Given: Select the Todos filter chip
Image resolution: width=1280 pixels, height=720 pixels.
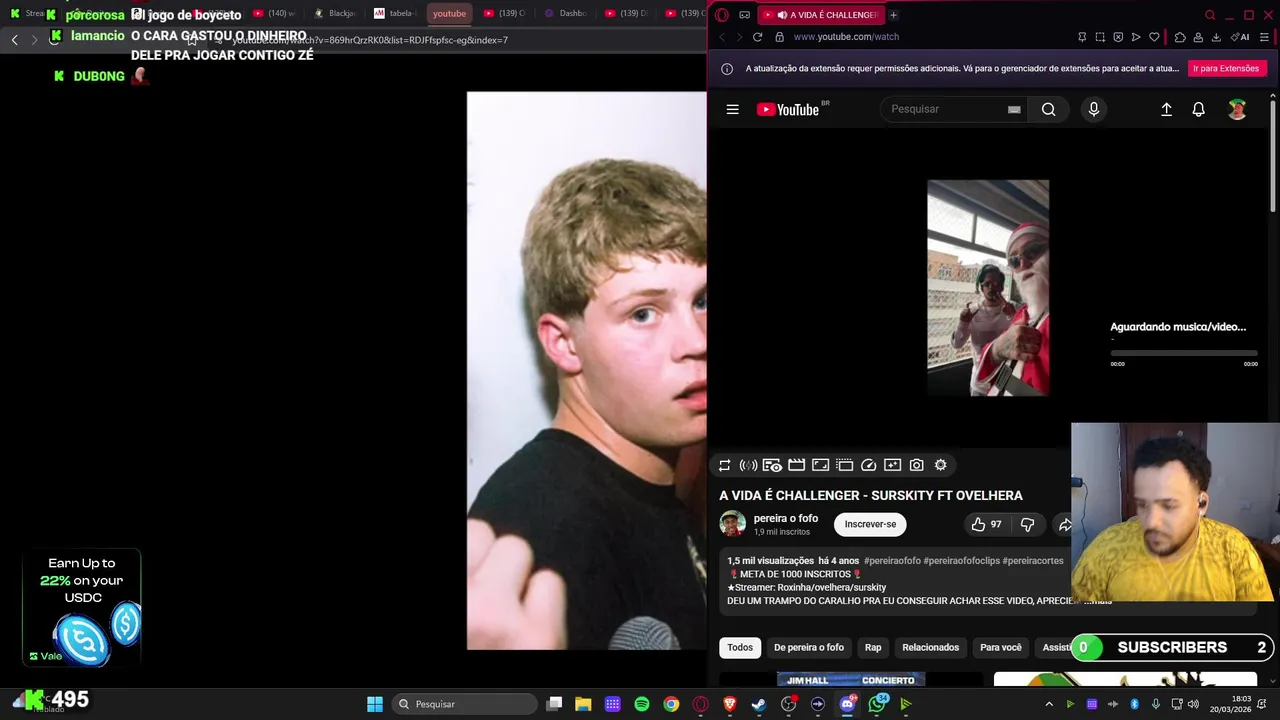Looking at the screenshot, I should [740, 647].
